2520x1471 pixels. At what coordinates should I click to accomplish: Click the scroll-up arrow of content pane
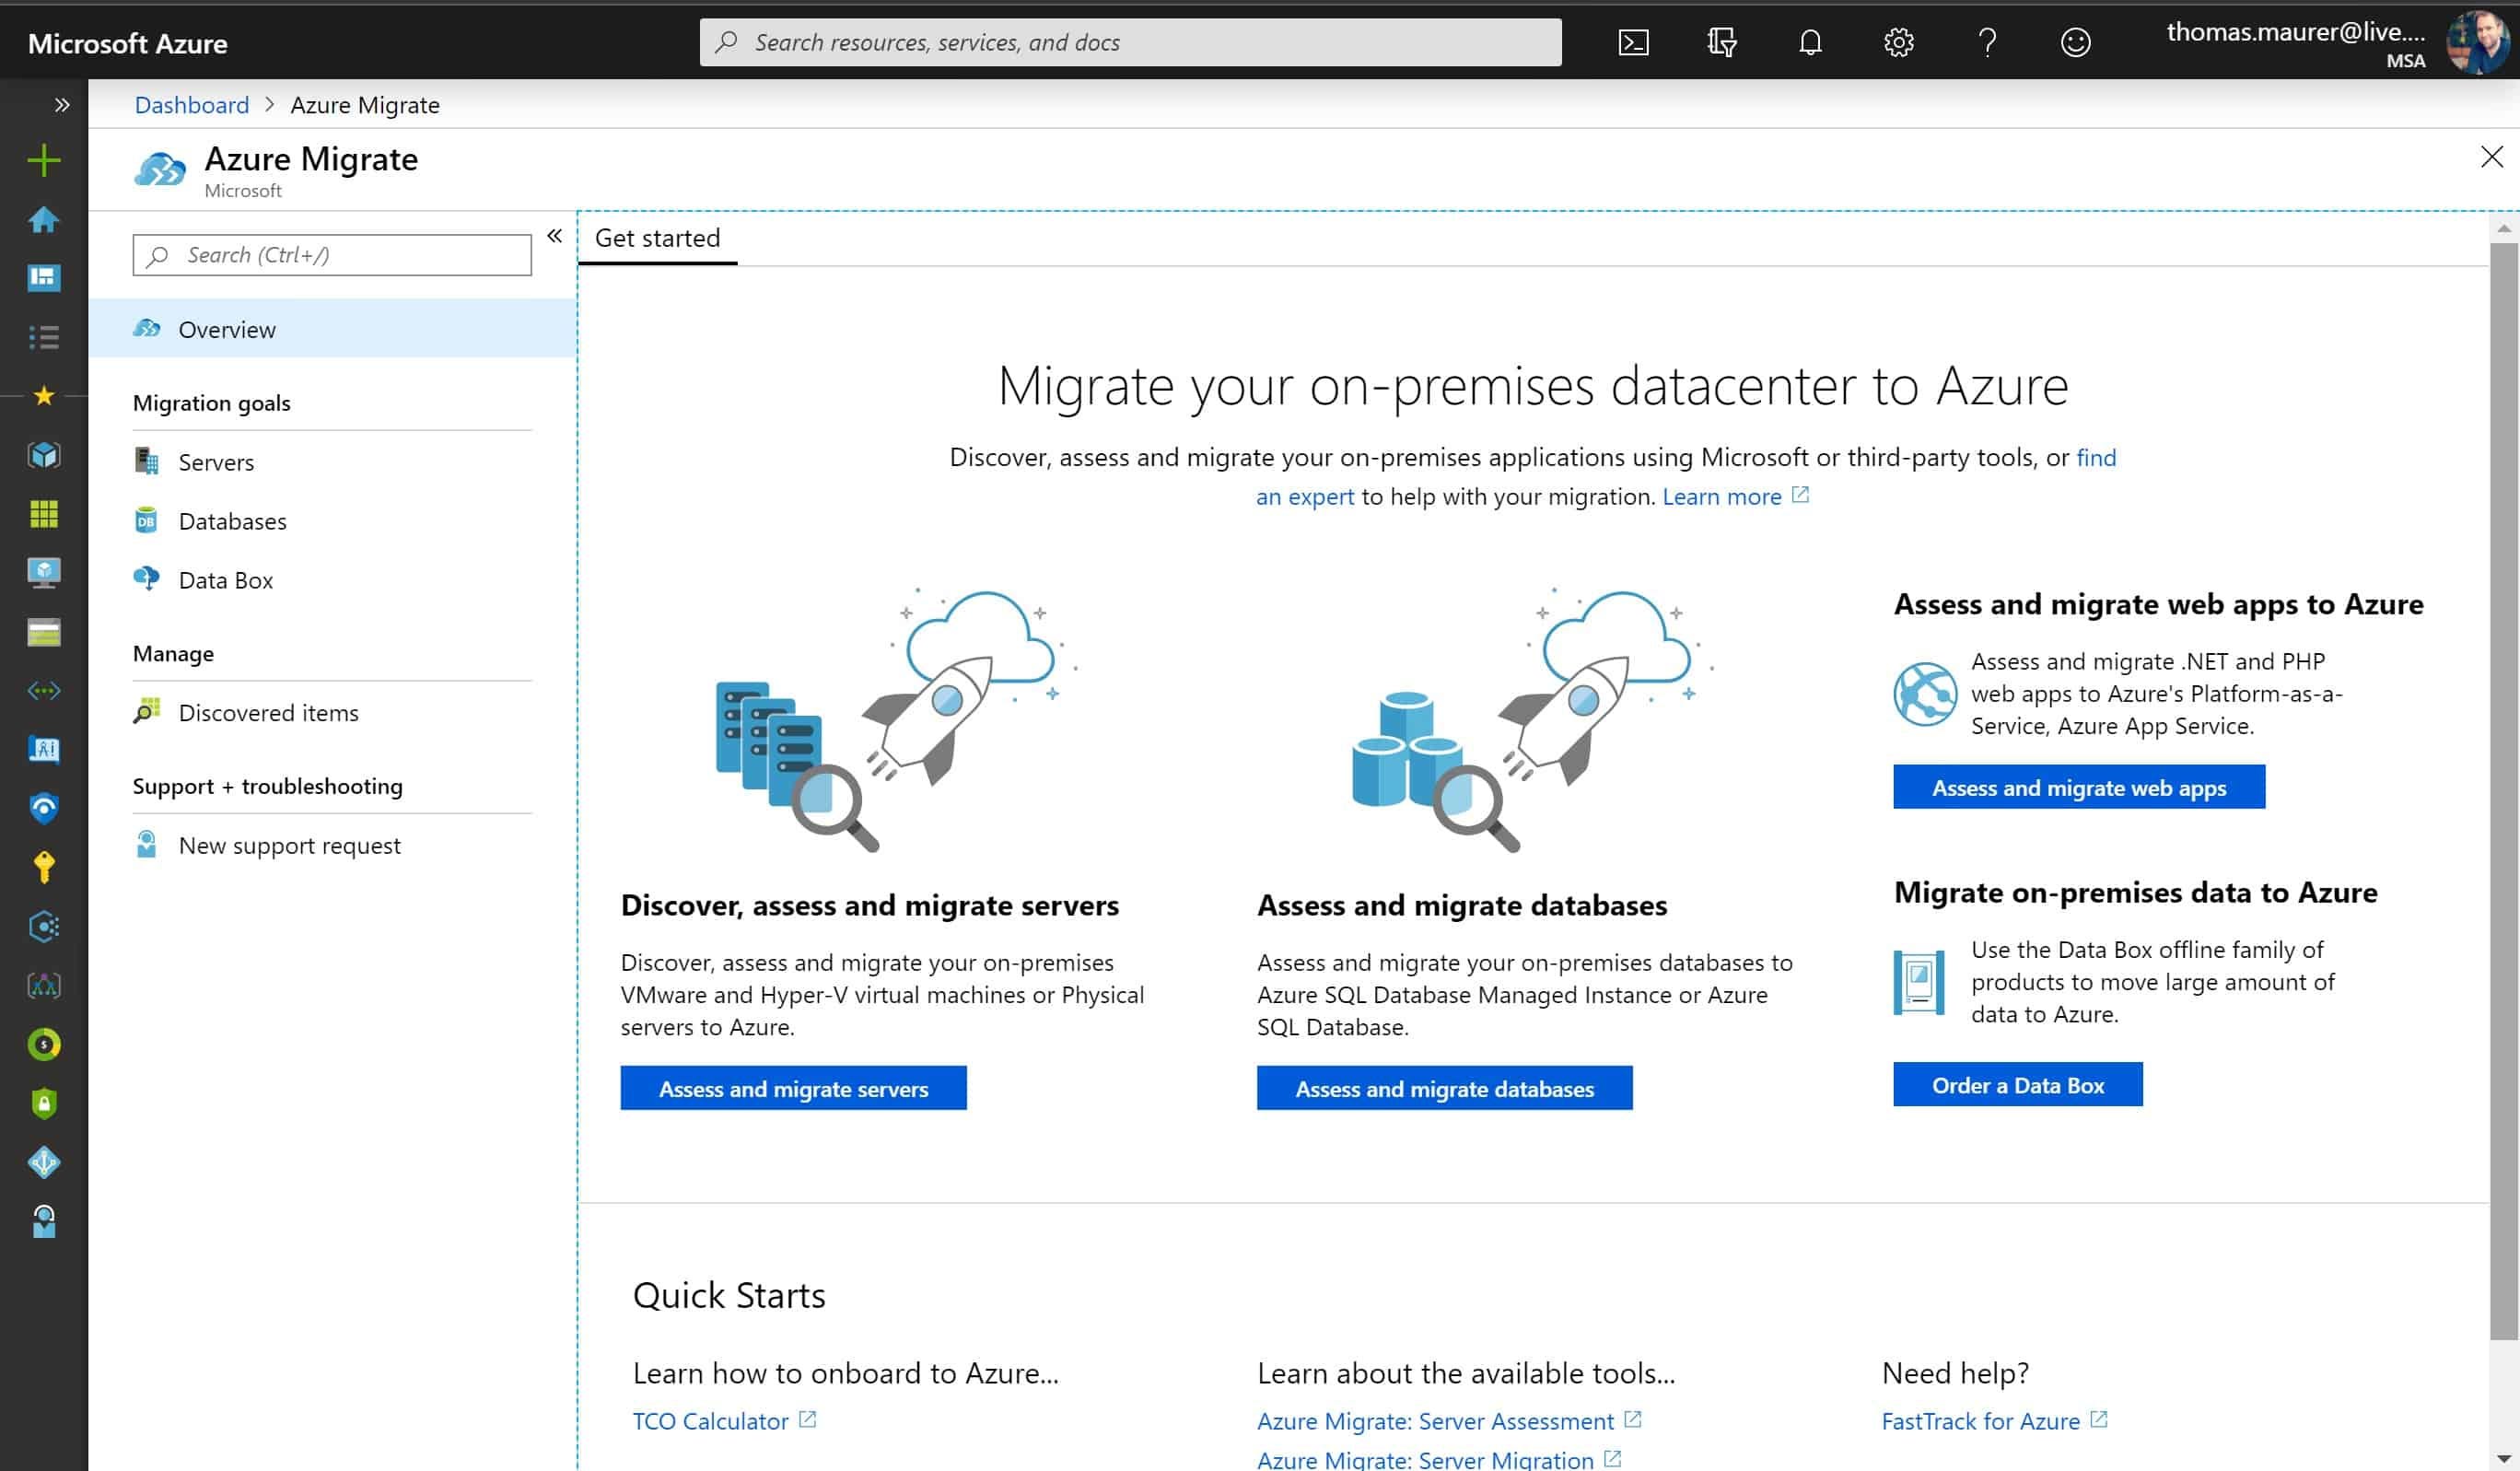(2504, 228)
